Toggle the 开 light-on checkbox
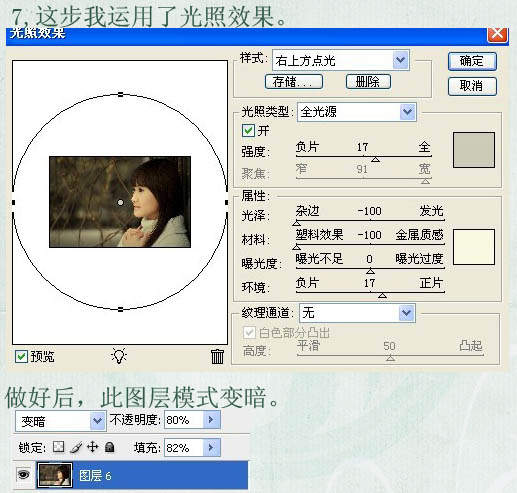The width and height of the screenshot is (517, 493). click(248, 131)
